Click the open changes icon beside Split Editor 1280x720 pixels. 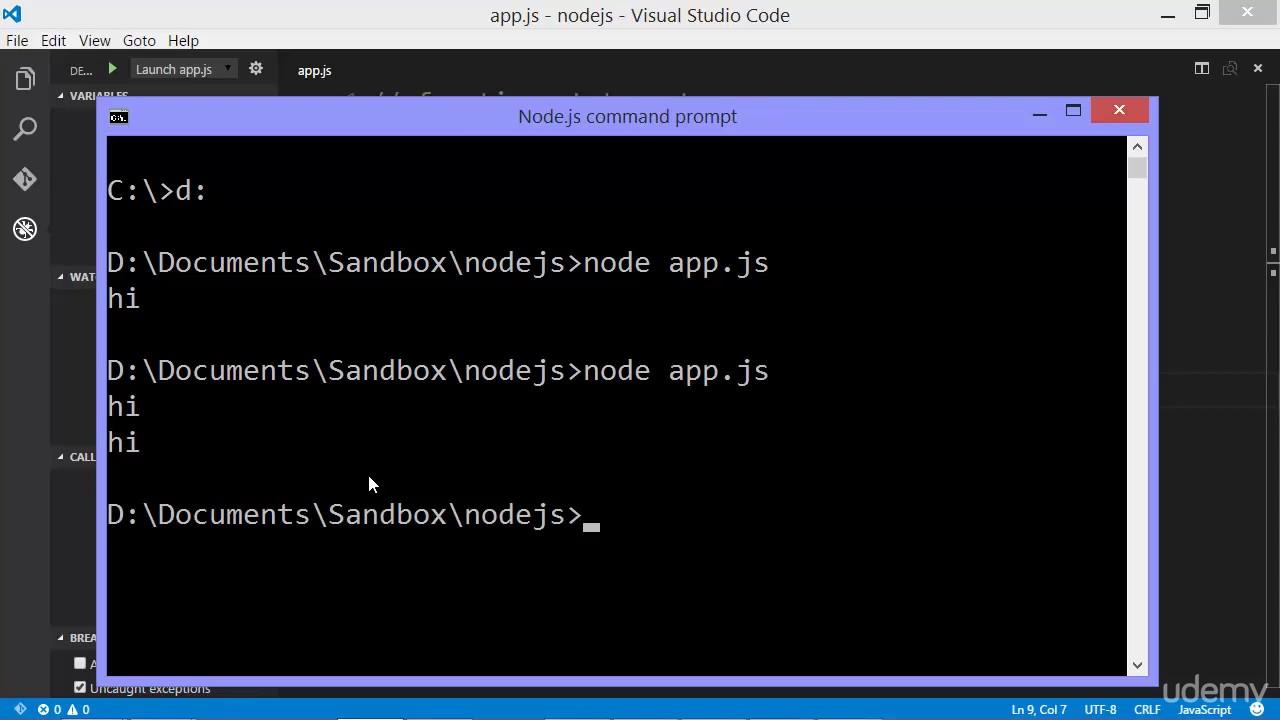pos(1230,68)
